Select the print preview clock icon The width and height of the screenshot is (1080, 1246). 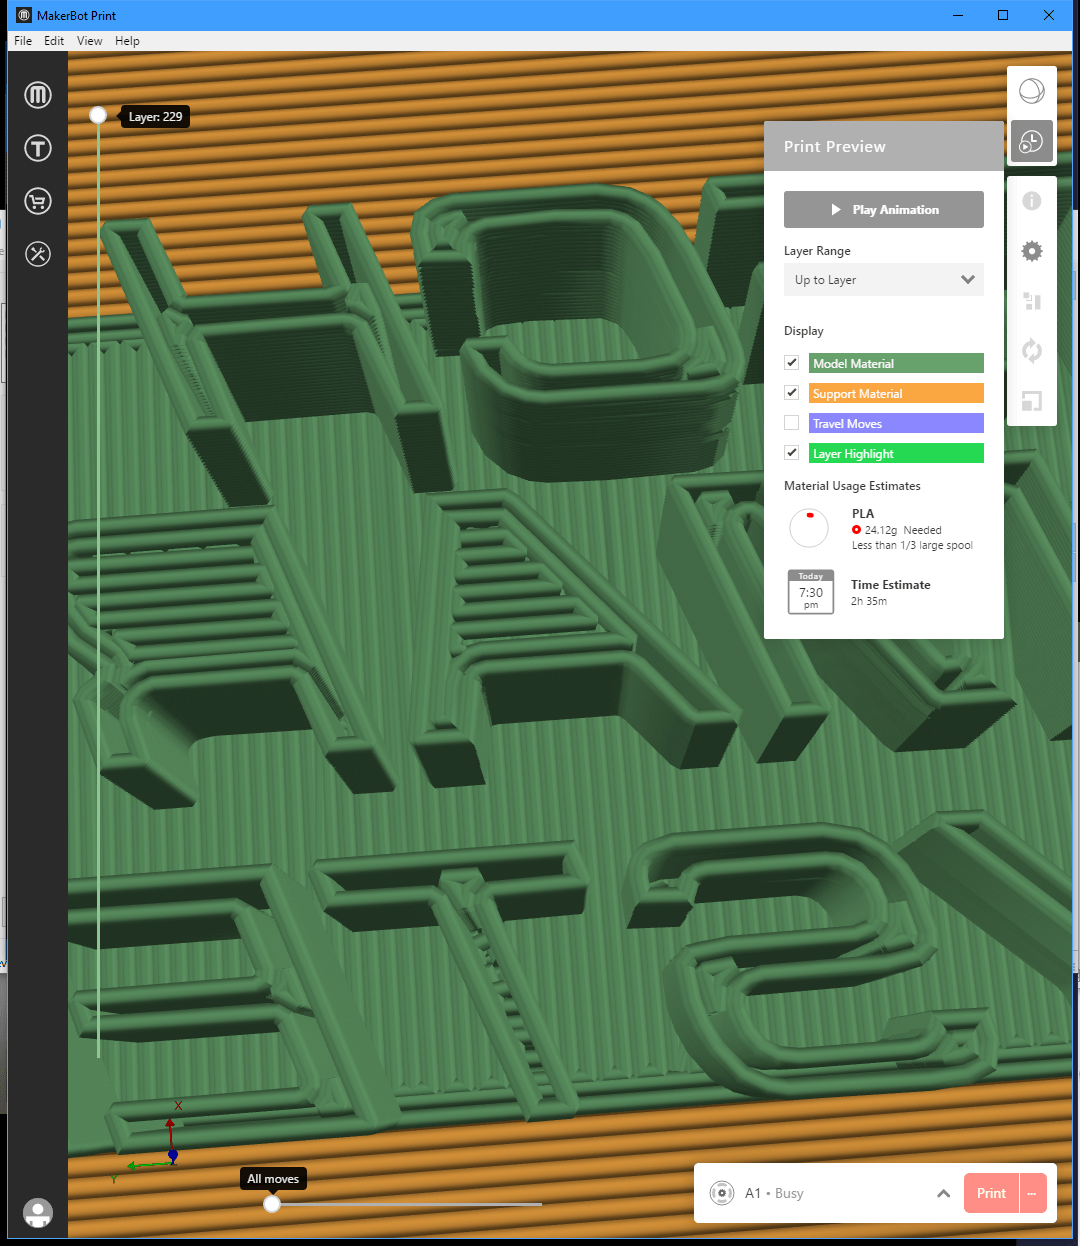click(1032, 142)
